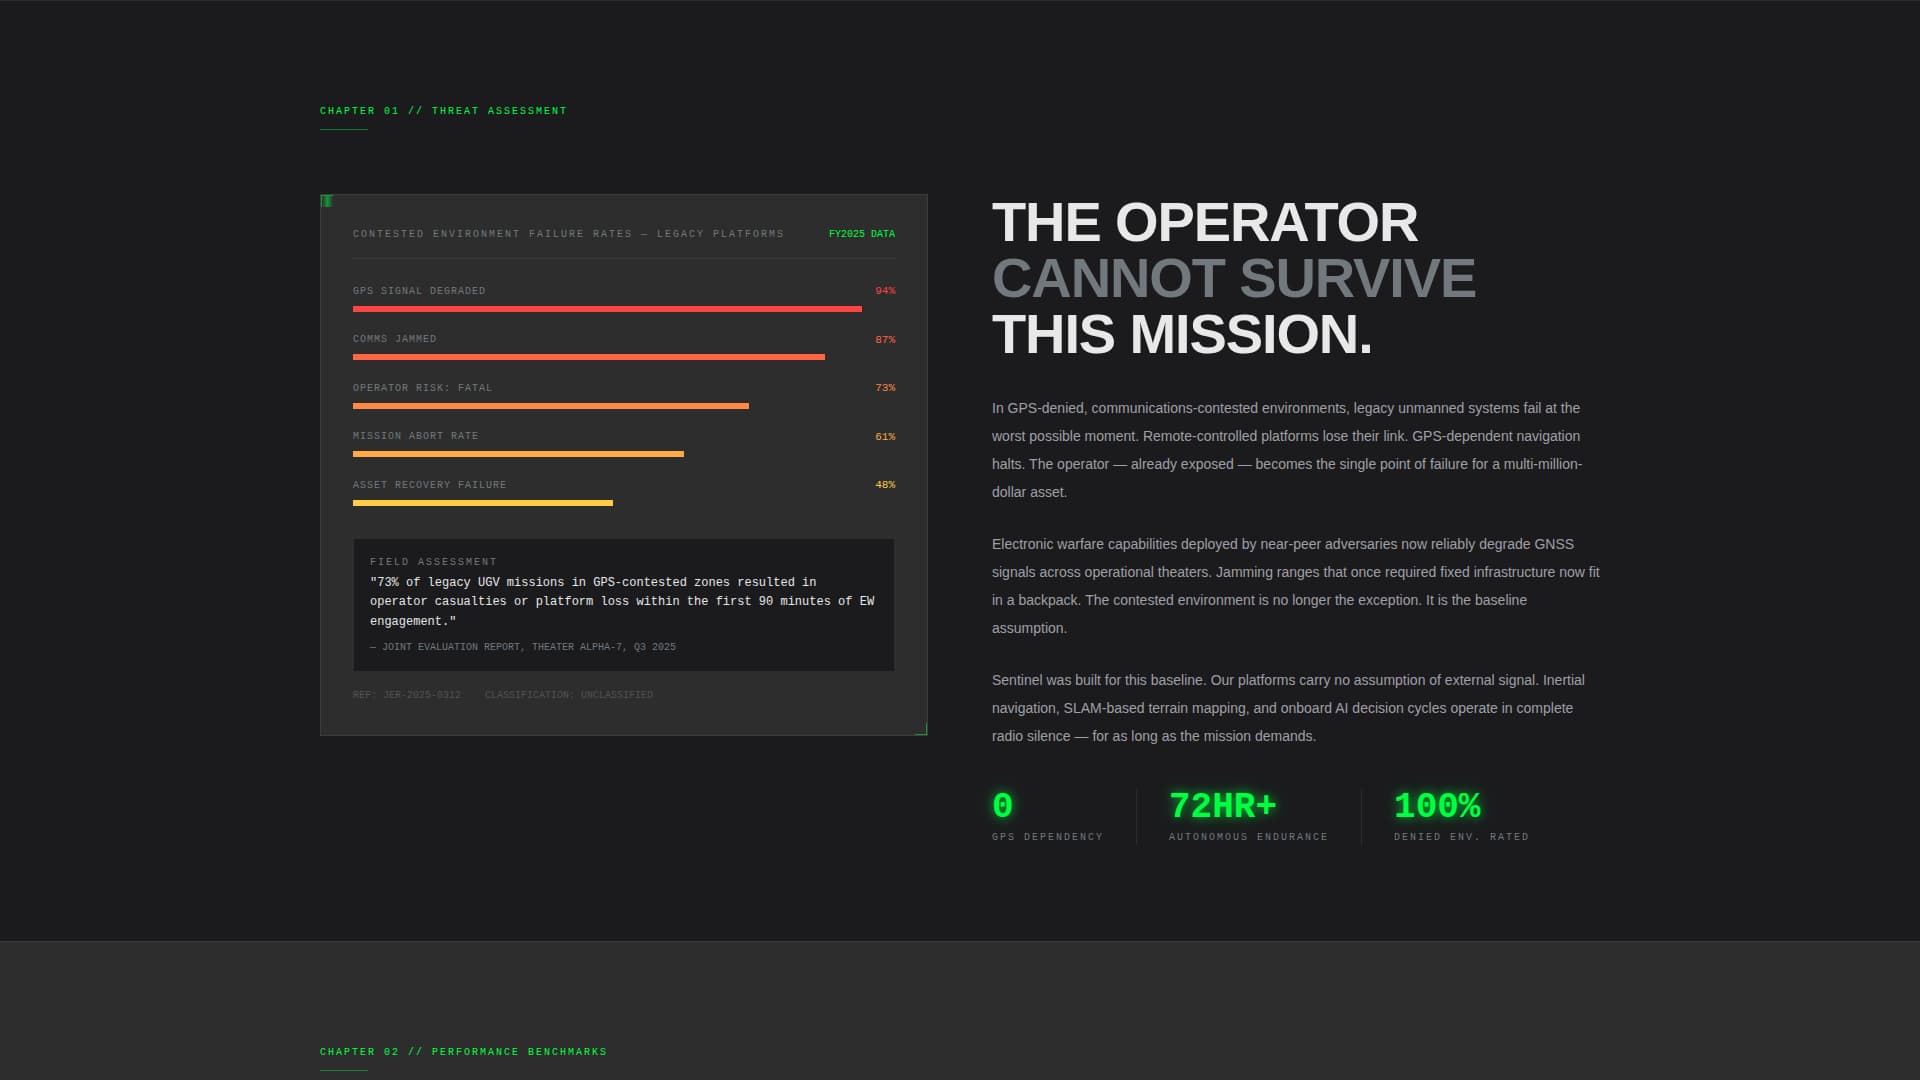The width and height of the screenshot is (1920, 1080).
Task: Click the FY2025 DATA tag
Action: [x=862, y=234]
